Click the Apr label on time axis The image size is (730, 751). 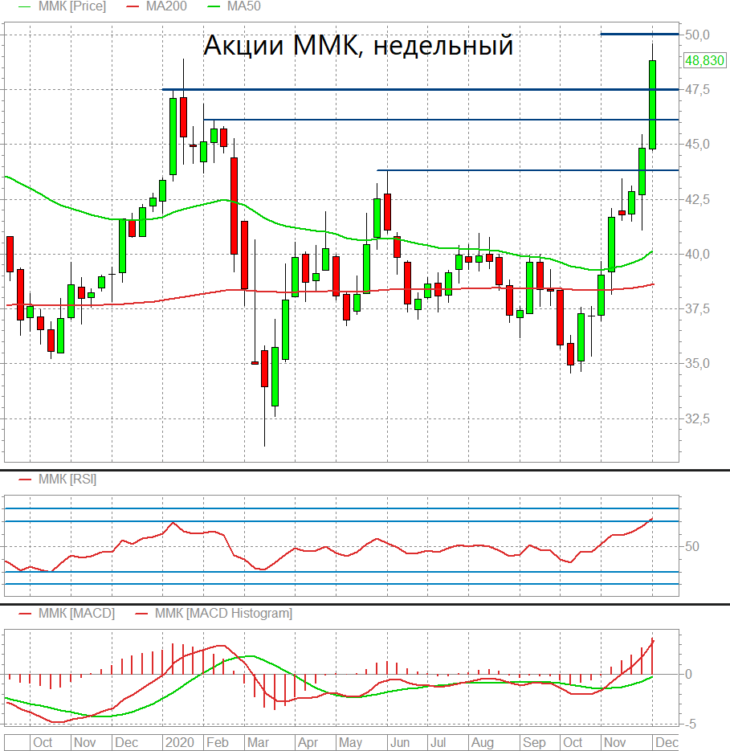(x=308, y=742)
